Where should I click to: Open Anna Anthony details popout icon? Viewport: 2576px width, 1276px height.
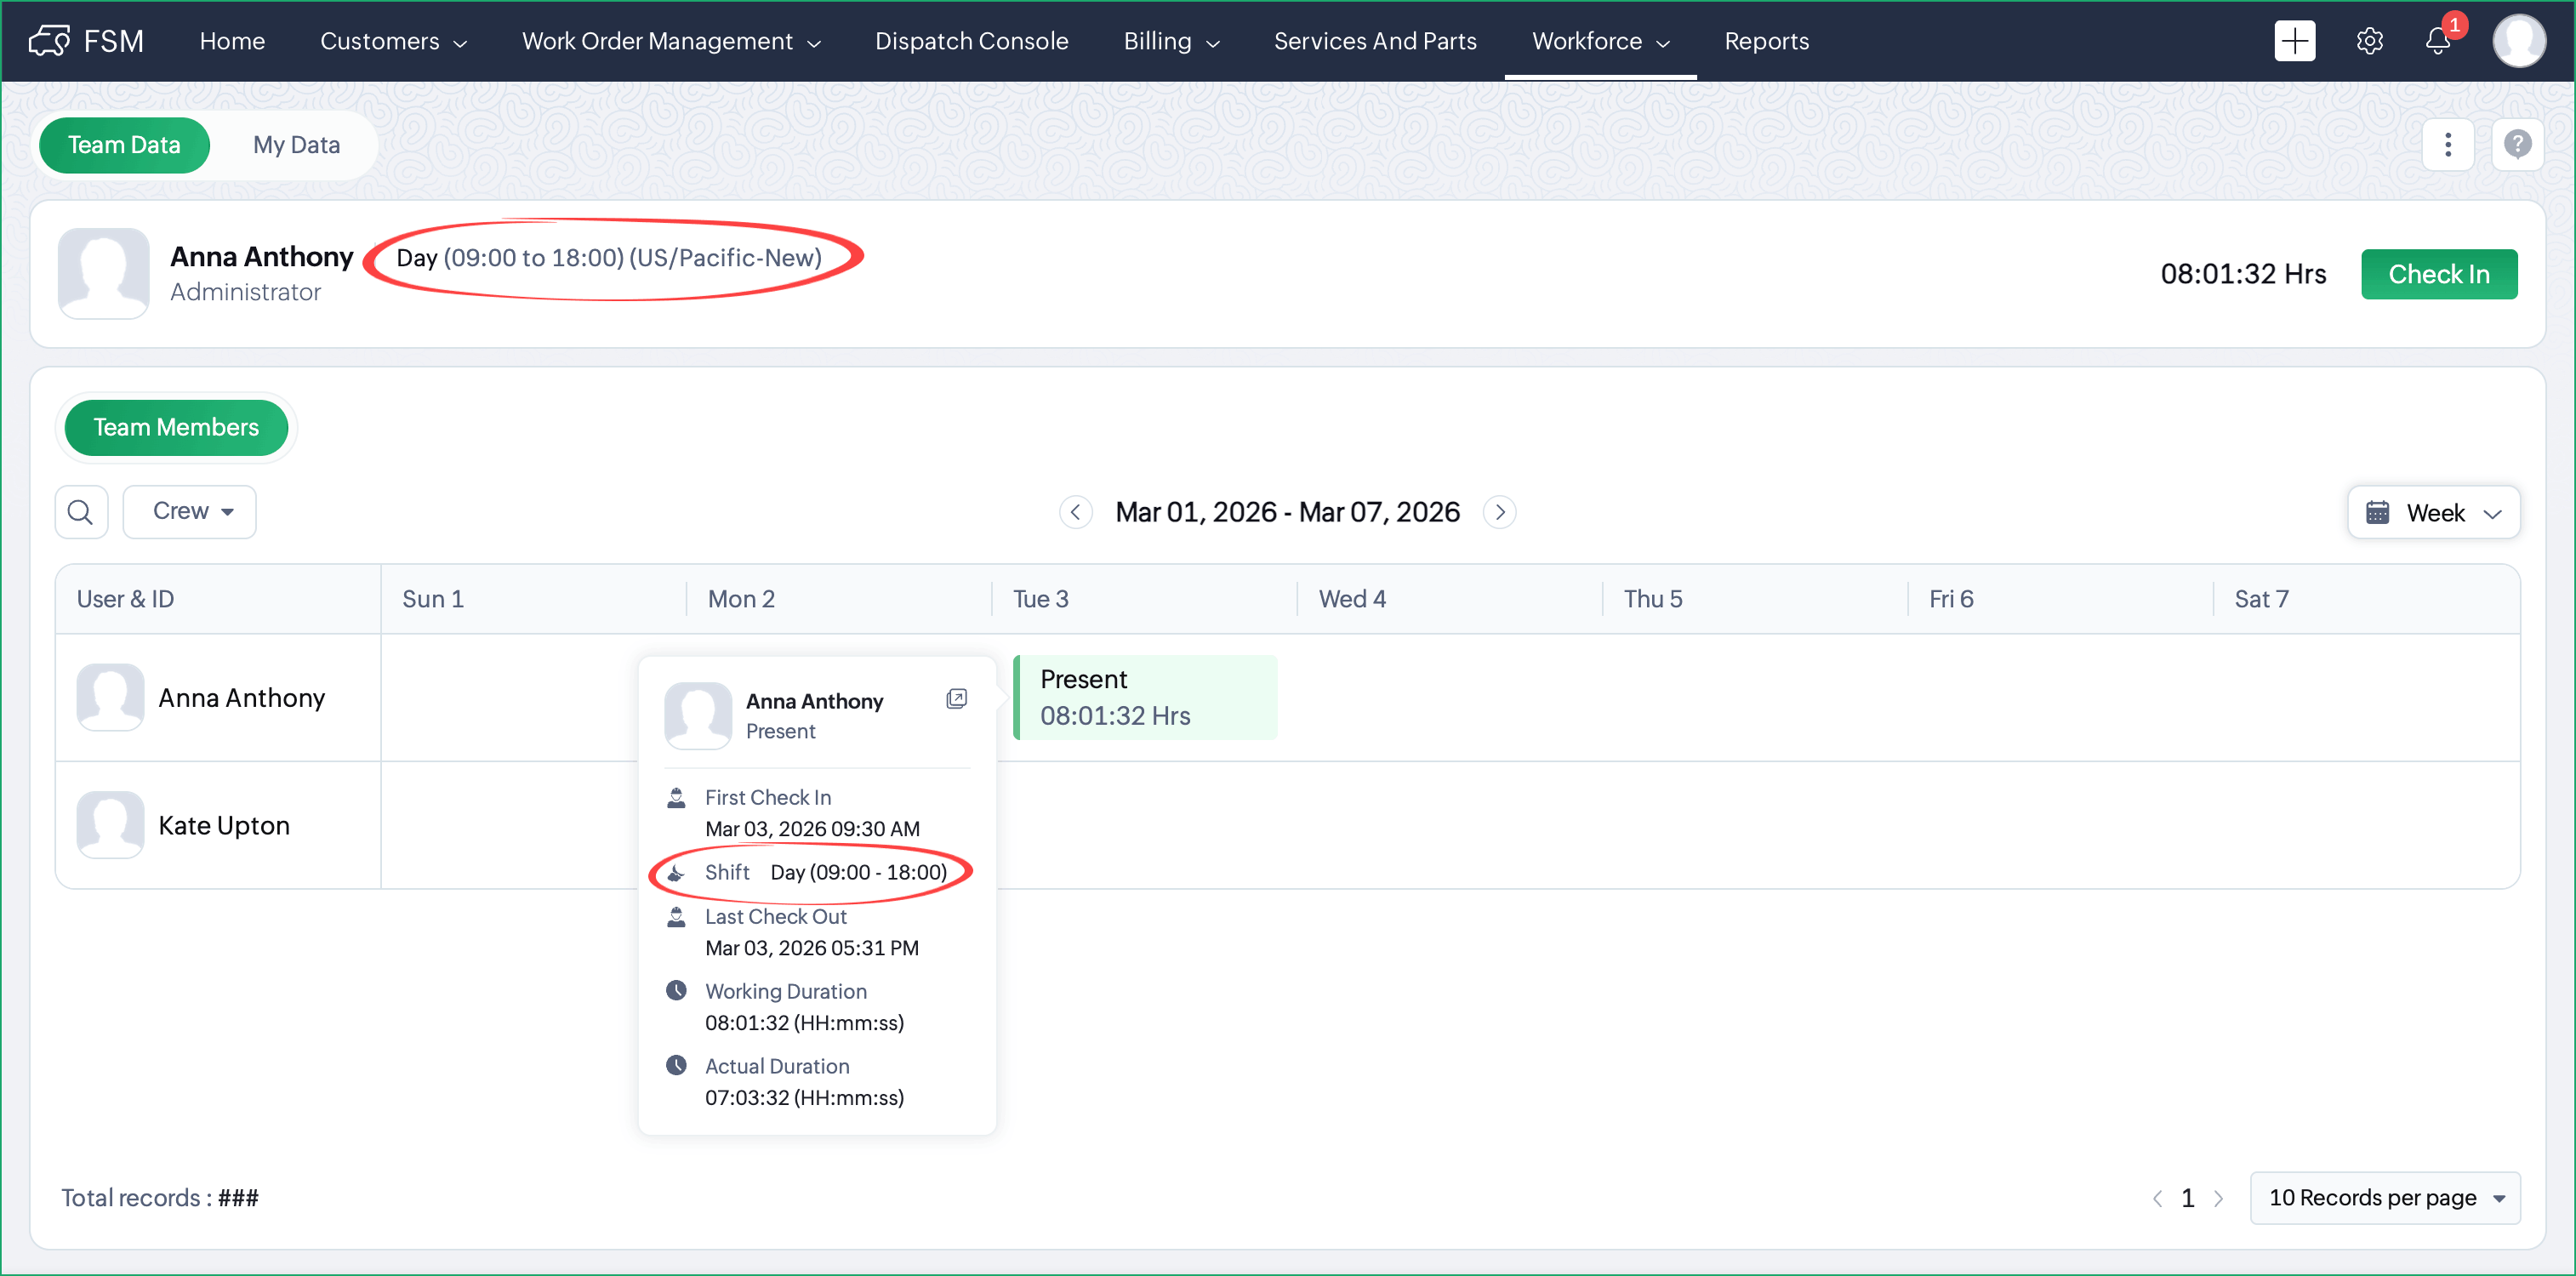956,699
